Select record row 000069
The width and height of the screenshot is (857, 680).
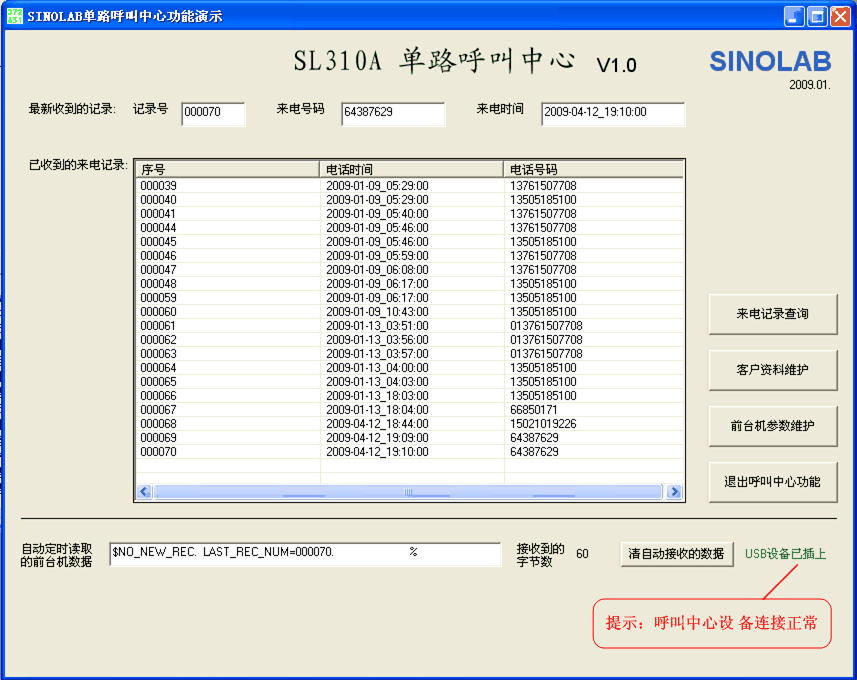[x=409, y=438]
